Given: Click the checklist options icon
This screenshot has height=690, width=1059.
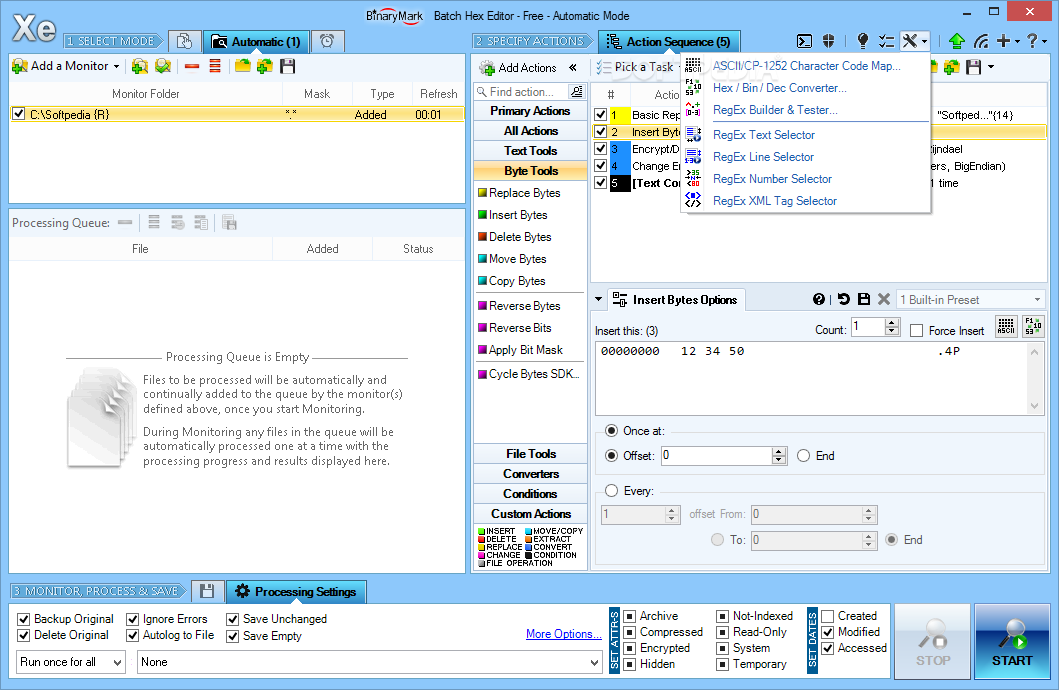Looking at the screenshot, I should pos(886,41).
